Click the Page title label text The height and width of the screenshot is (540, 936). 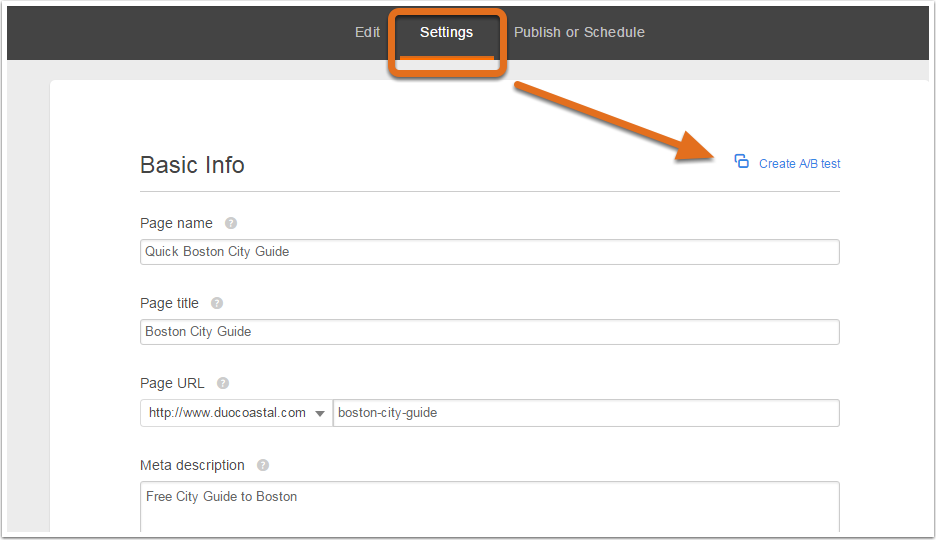(169, 303)
